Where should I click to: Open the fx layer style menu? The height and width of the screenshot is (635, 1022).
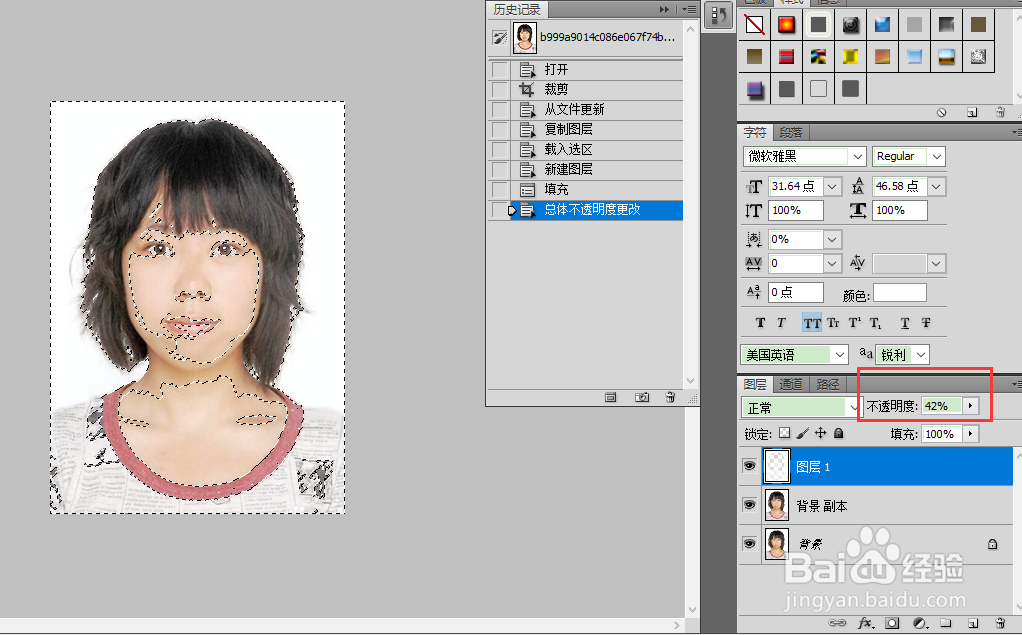point(866,623)
